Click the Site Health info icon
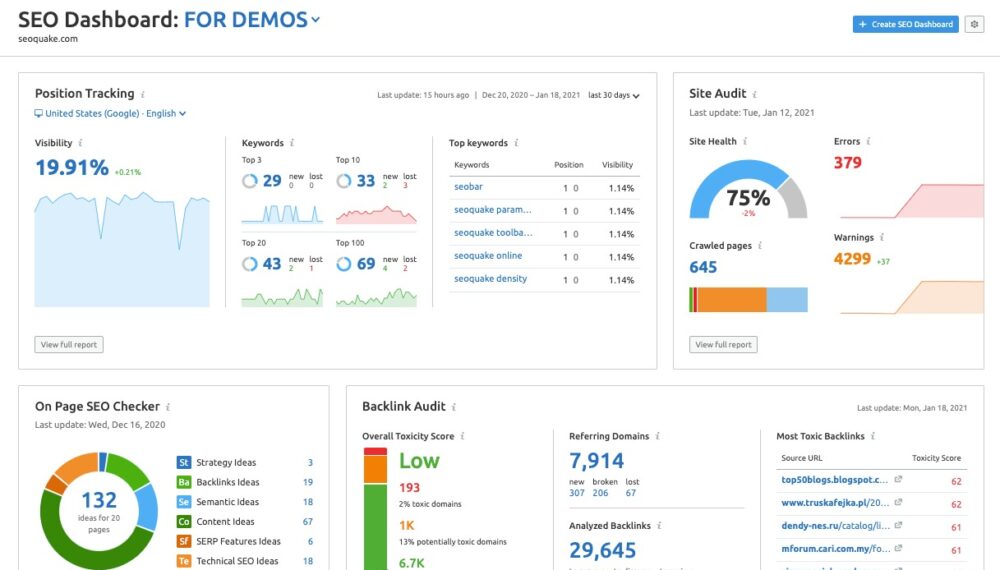The width and height of the screenshot is (1000, 570). coord(745,142)
